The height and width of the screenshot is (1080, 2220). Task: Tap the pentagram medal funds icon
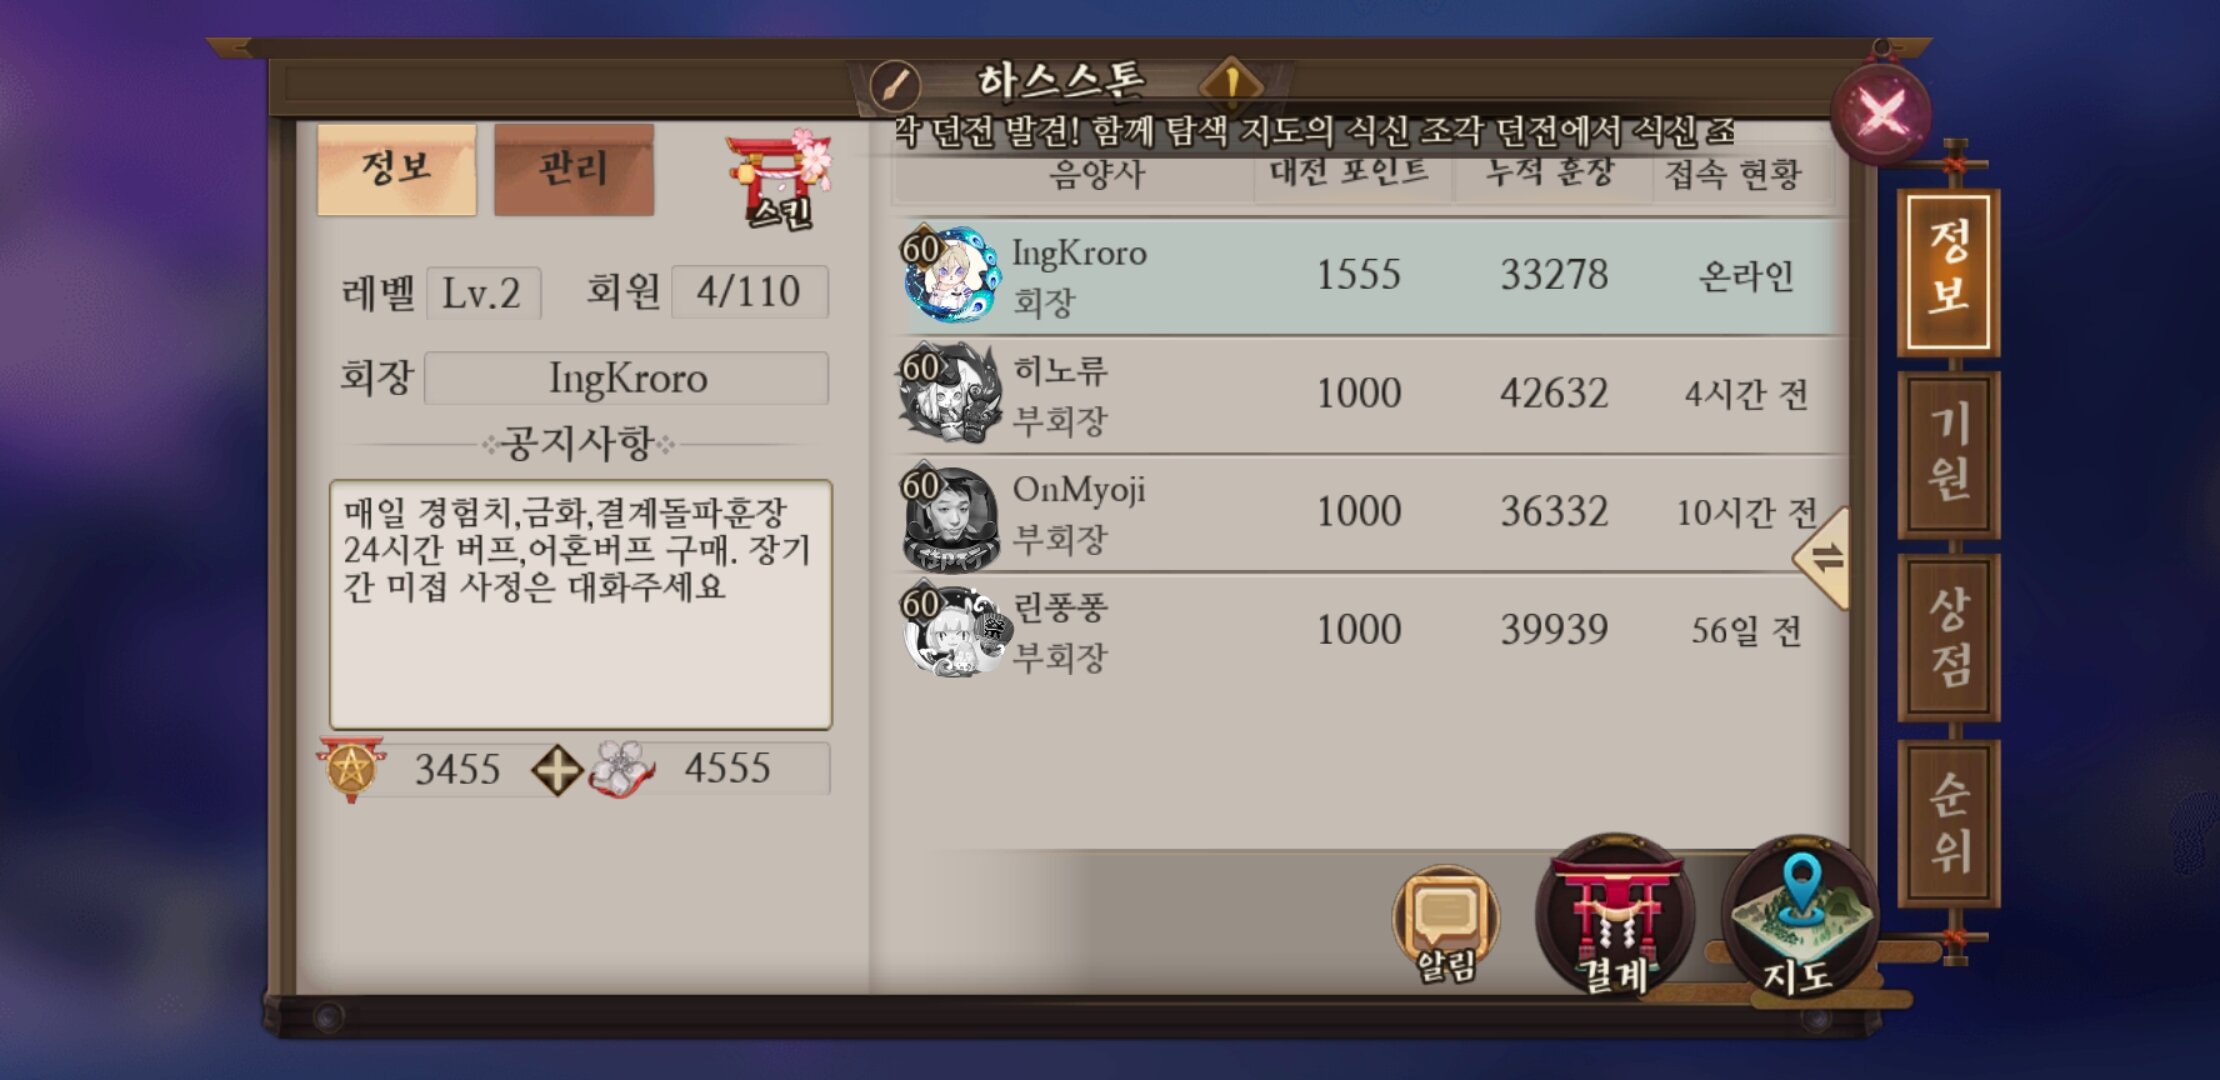(x=350, y=769)
